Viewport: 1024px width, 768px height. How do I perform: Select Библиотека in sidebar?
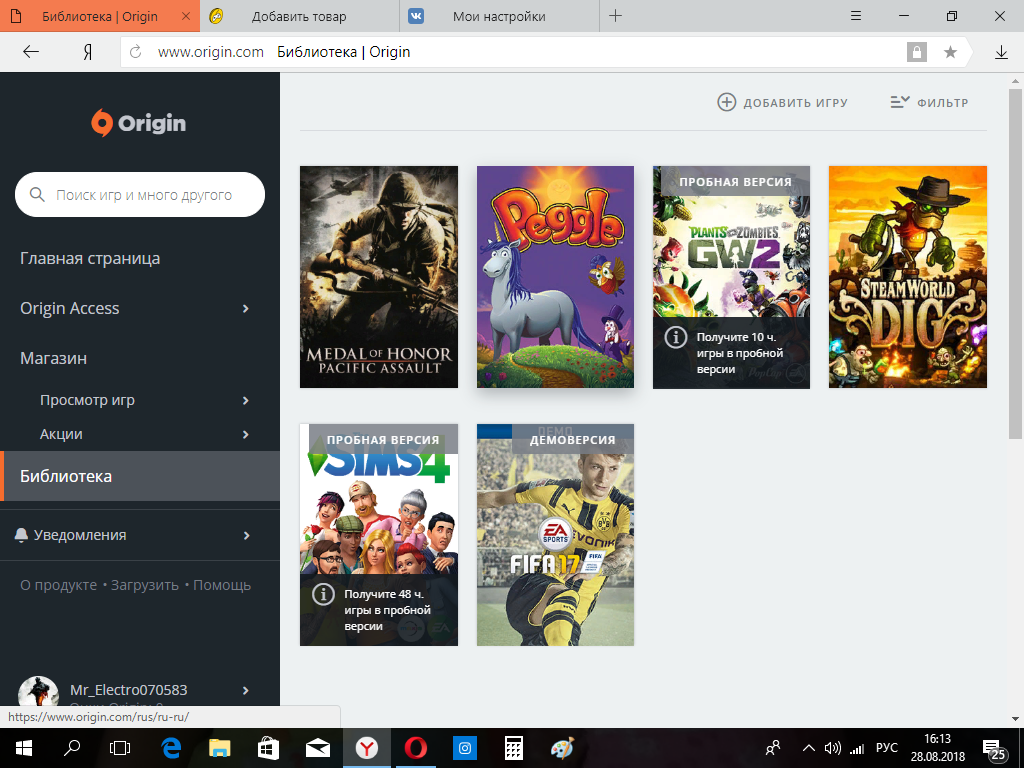(140, 476)
